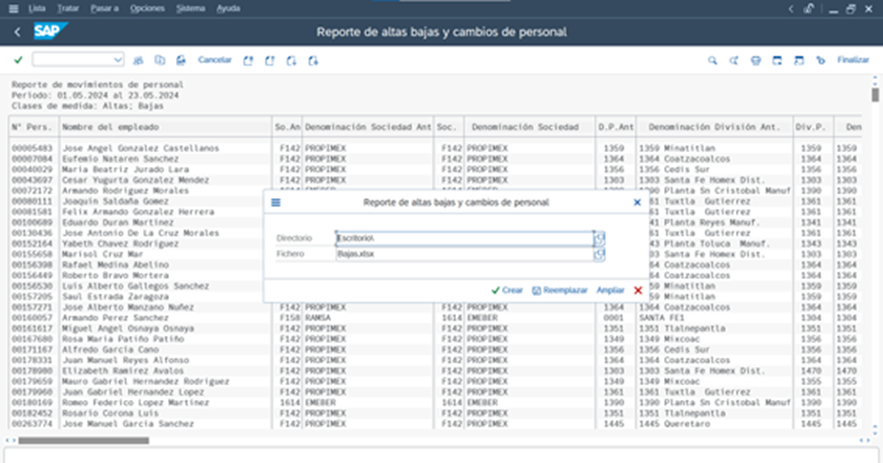Click Finalizar in the toolbar
883x463 pixels.
[853, 60]
